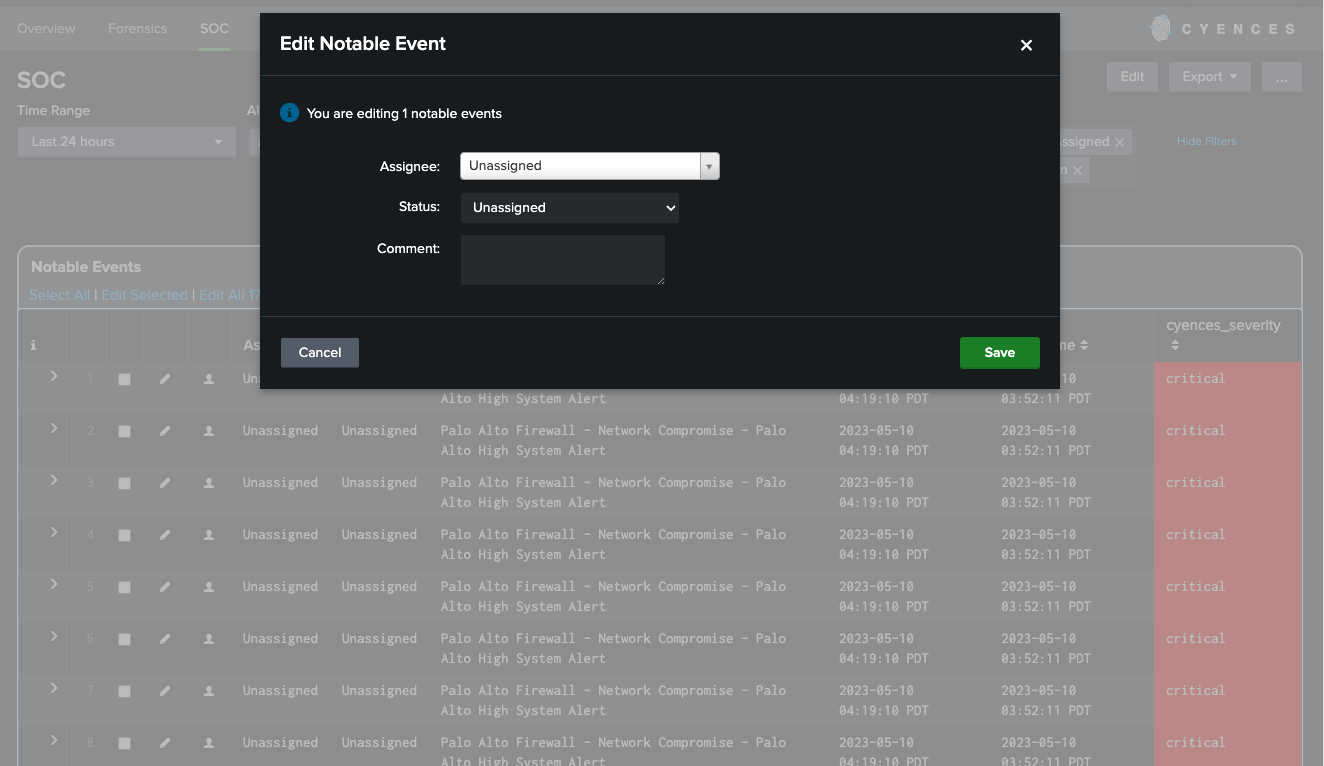This screenshot has width=1324, height=766.
Task: Click the person assign icon in row 7
Action: [209, 691]
